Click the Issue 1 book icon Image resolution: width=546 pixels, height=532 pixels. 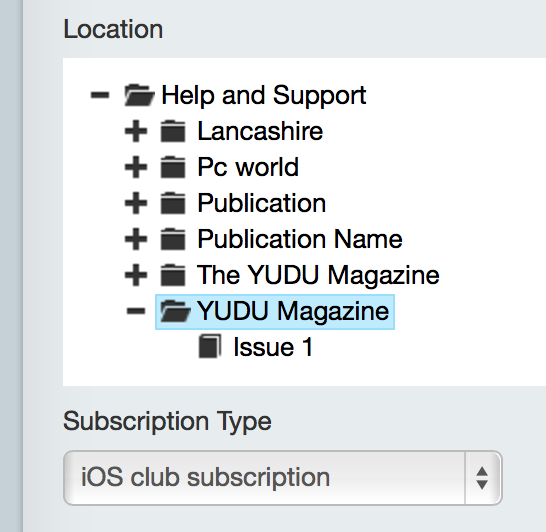click(x=210, y=346)
